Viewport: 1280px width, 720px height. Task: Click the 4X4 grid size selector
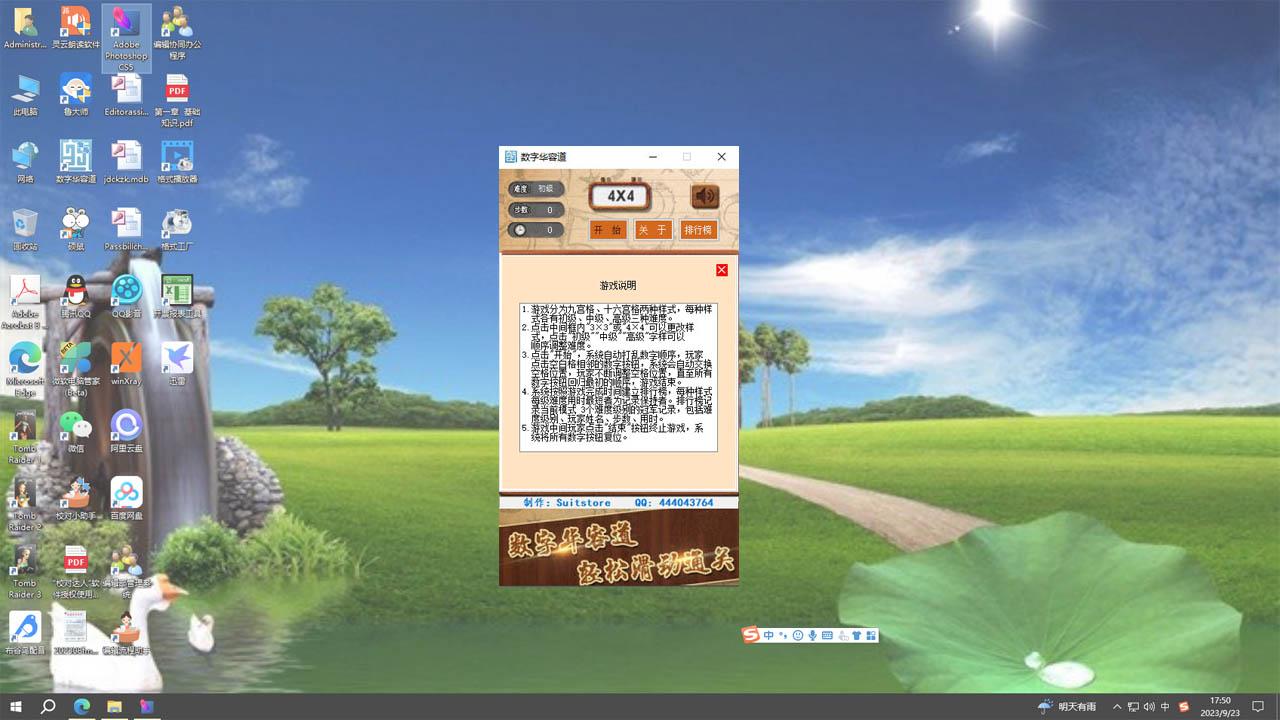tap(621, 196)
